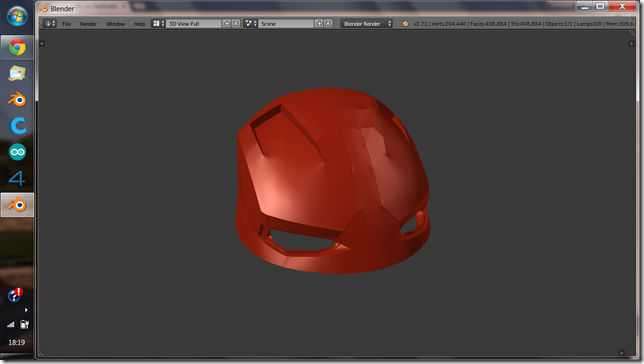Show hidden system tray icons

pos(26,310)
